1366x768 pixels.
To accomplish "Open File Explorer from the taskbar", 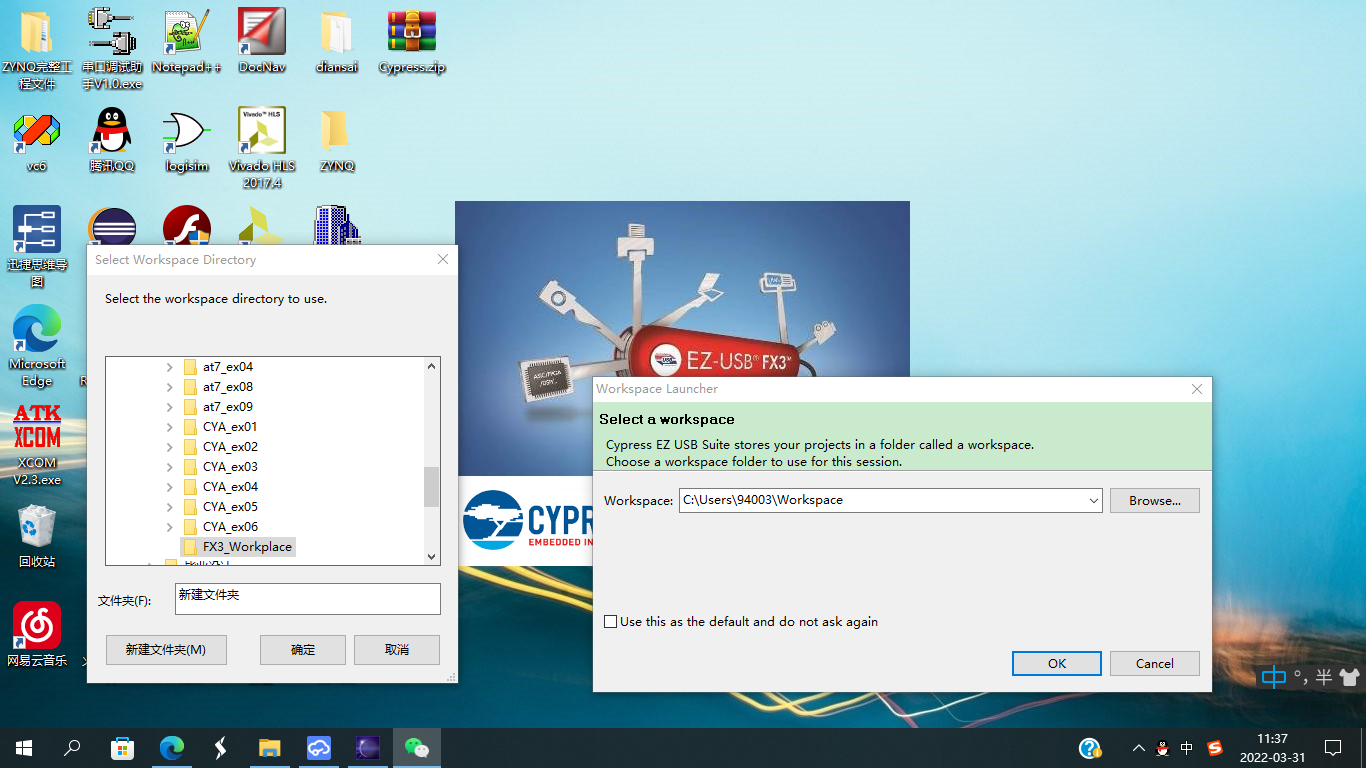I will 269,747.
